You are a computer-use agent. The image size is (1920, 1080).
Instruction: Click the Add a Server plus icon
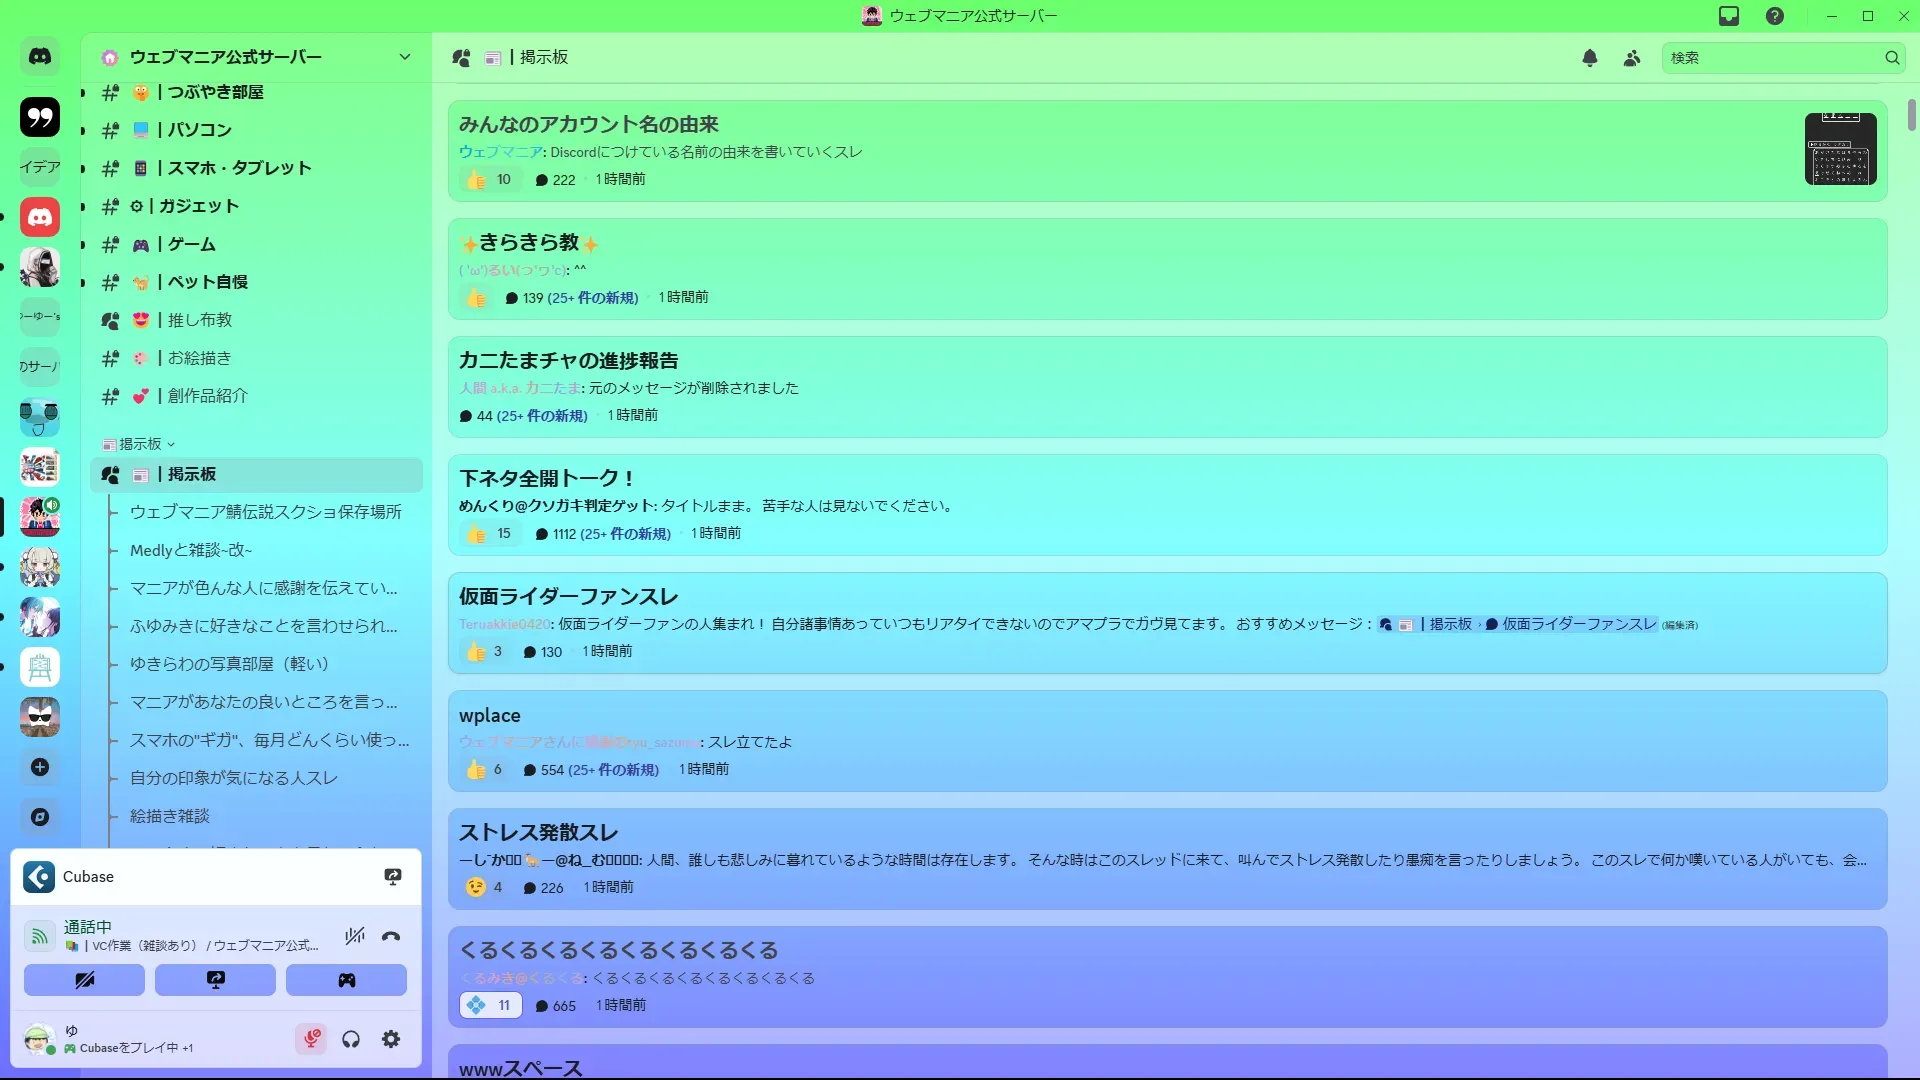coord(40,767)
